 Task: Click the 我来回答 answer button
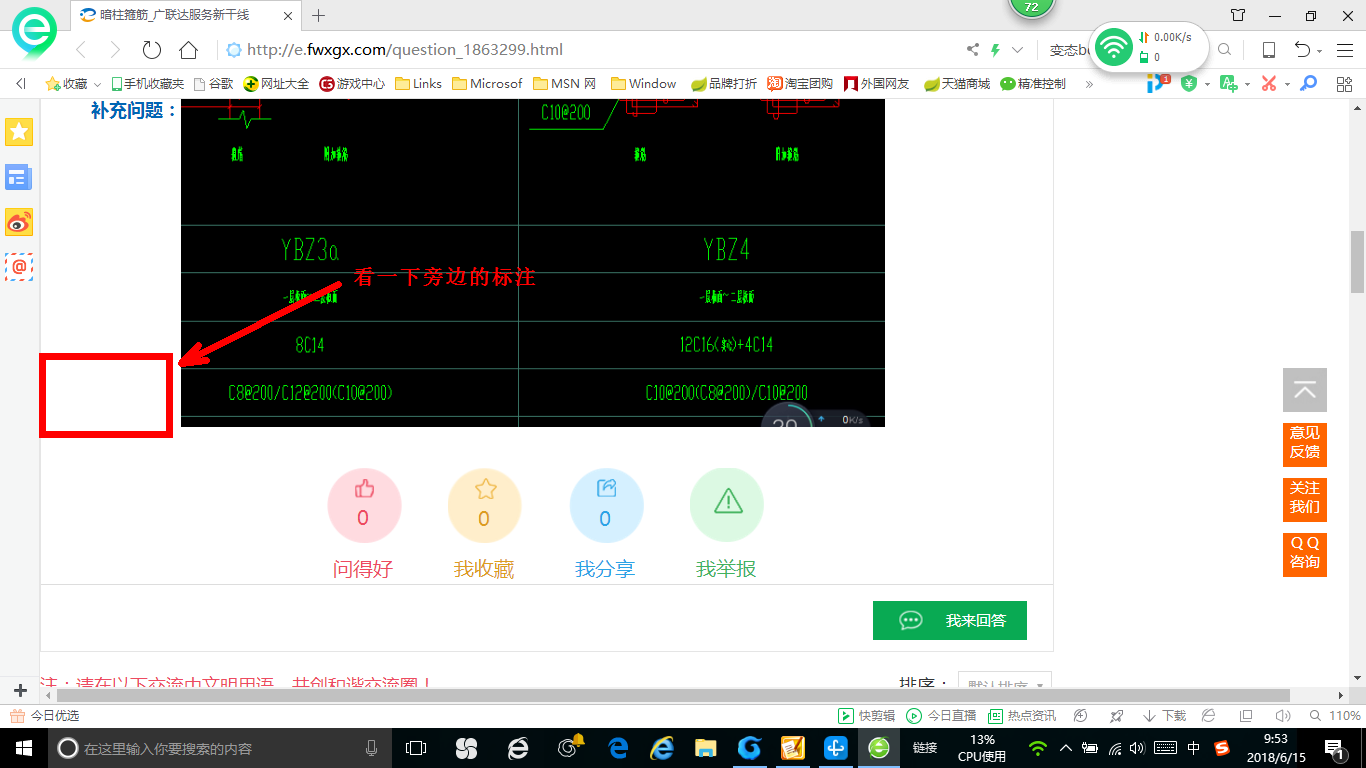pyautogui.click(x=950, y=620)
